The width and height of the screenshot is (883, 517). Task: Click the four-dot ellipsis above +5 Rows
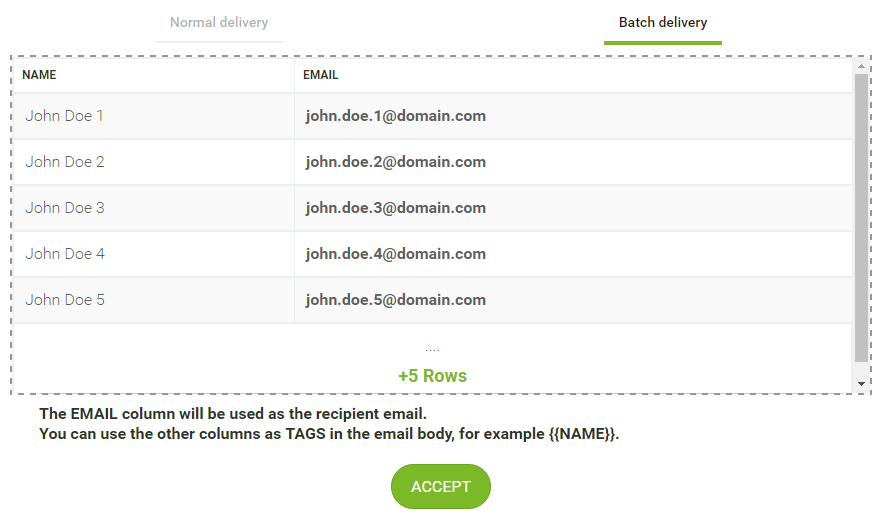coord(432,351)
